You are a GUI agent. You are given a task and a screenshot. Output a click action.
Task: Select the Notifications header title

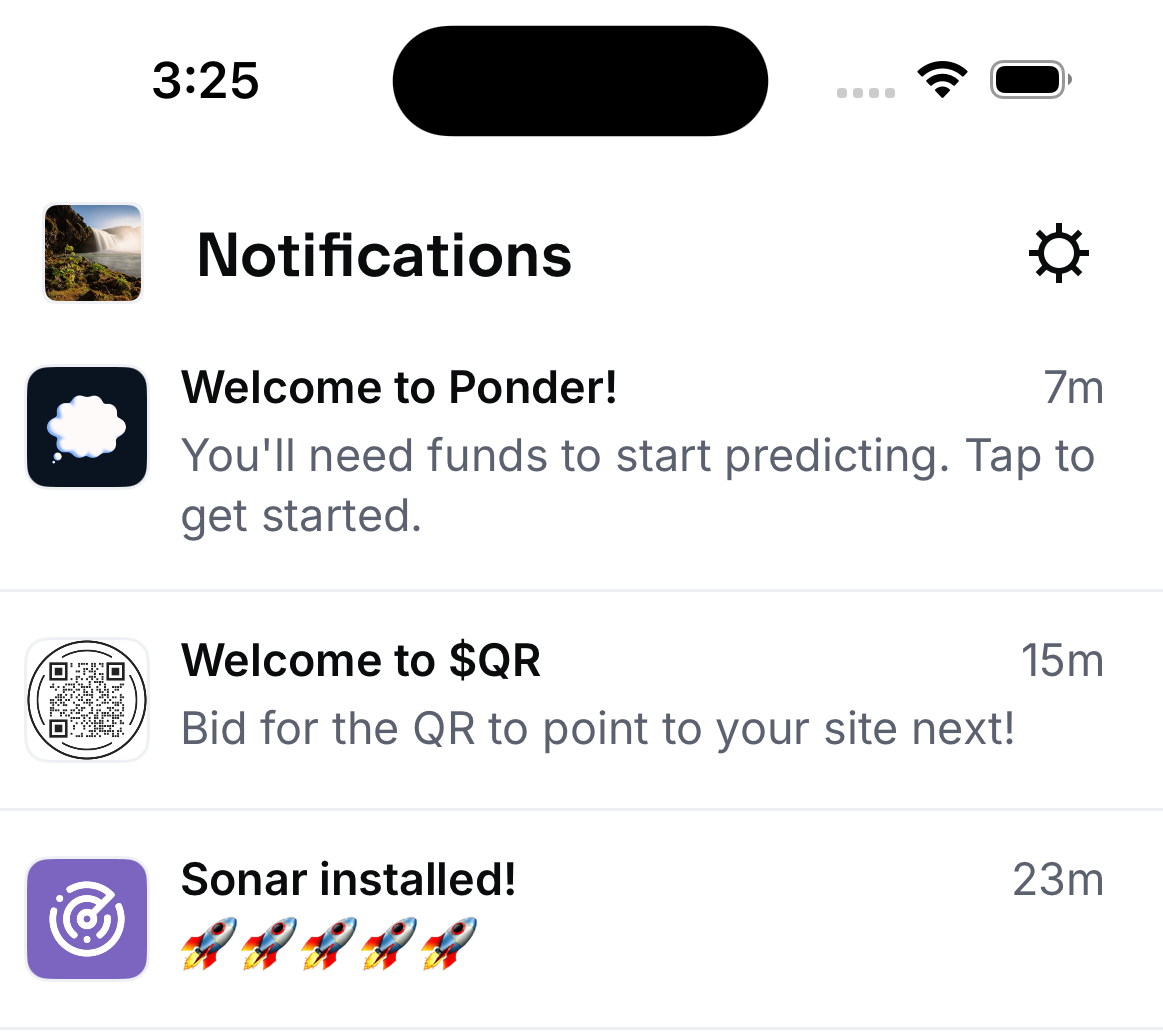click(x=384, y=256)
